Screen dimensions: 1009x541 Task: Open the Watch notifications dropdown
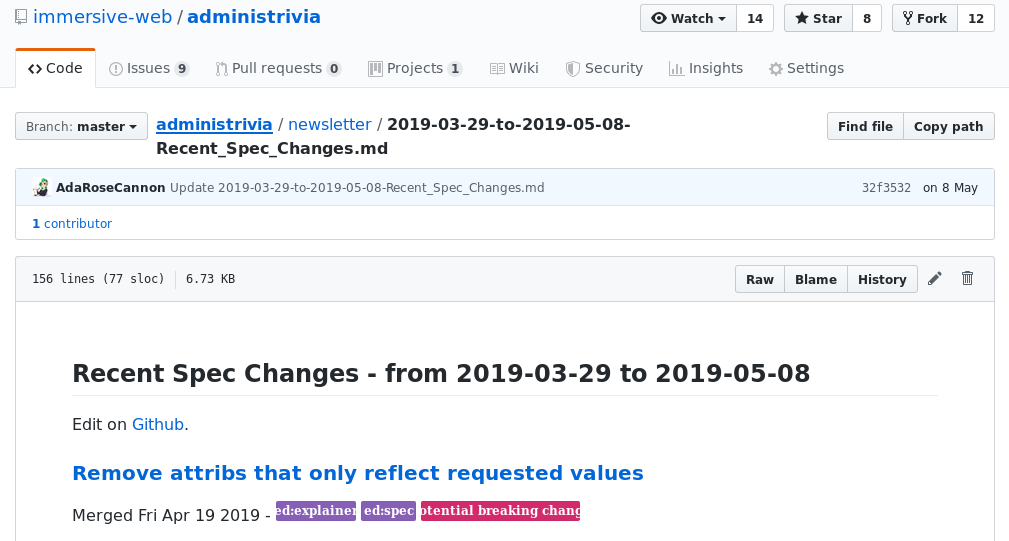click(688, 19)
